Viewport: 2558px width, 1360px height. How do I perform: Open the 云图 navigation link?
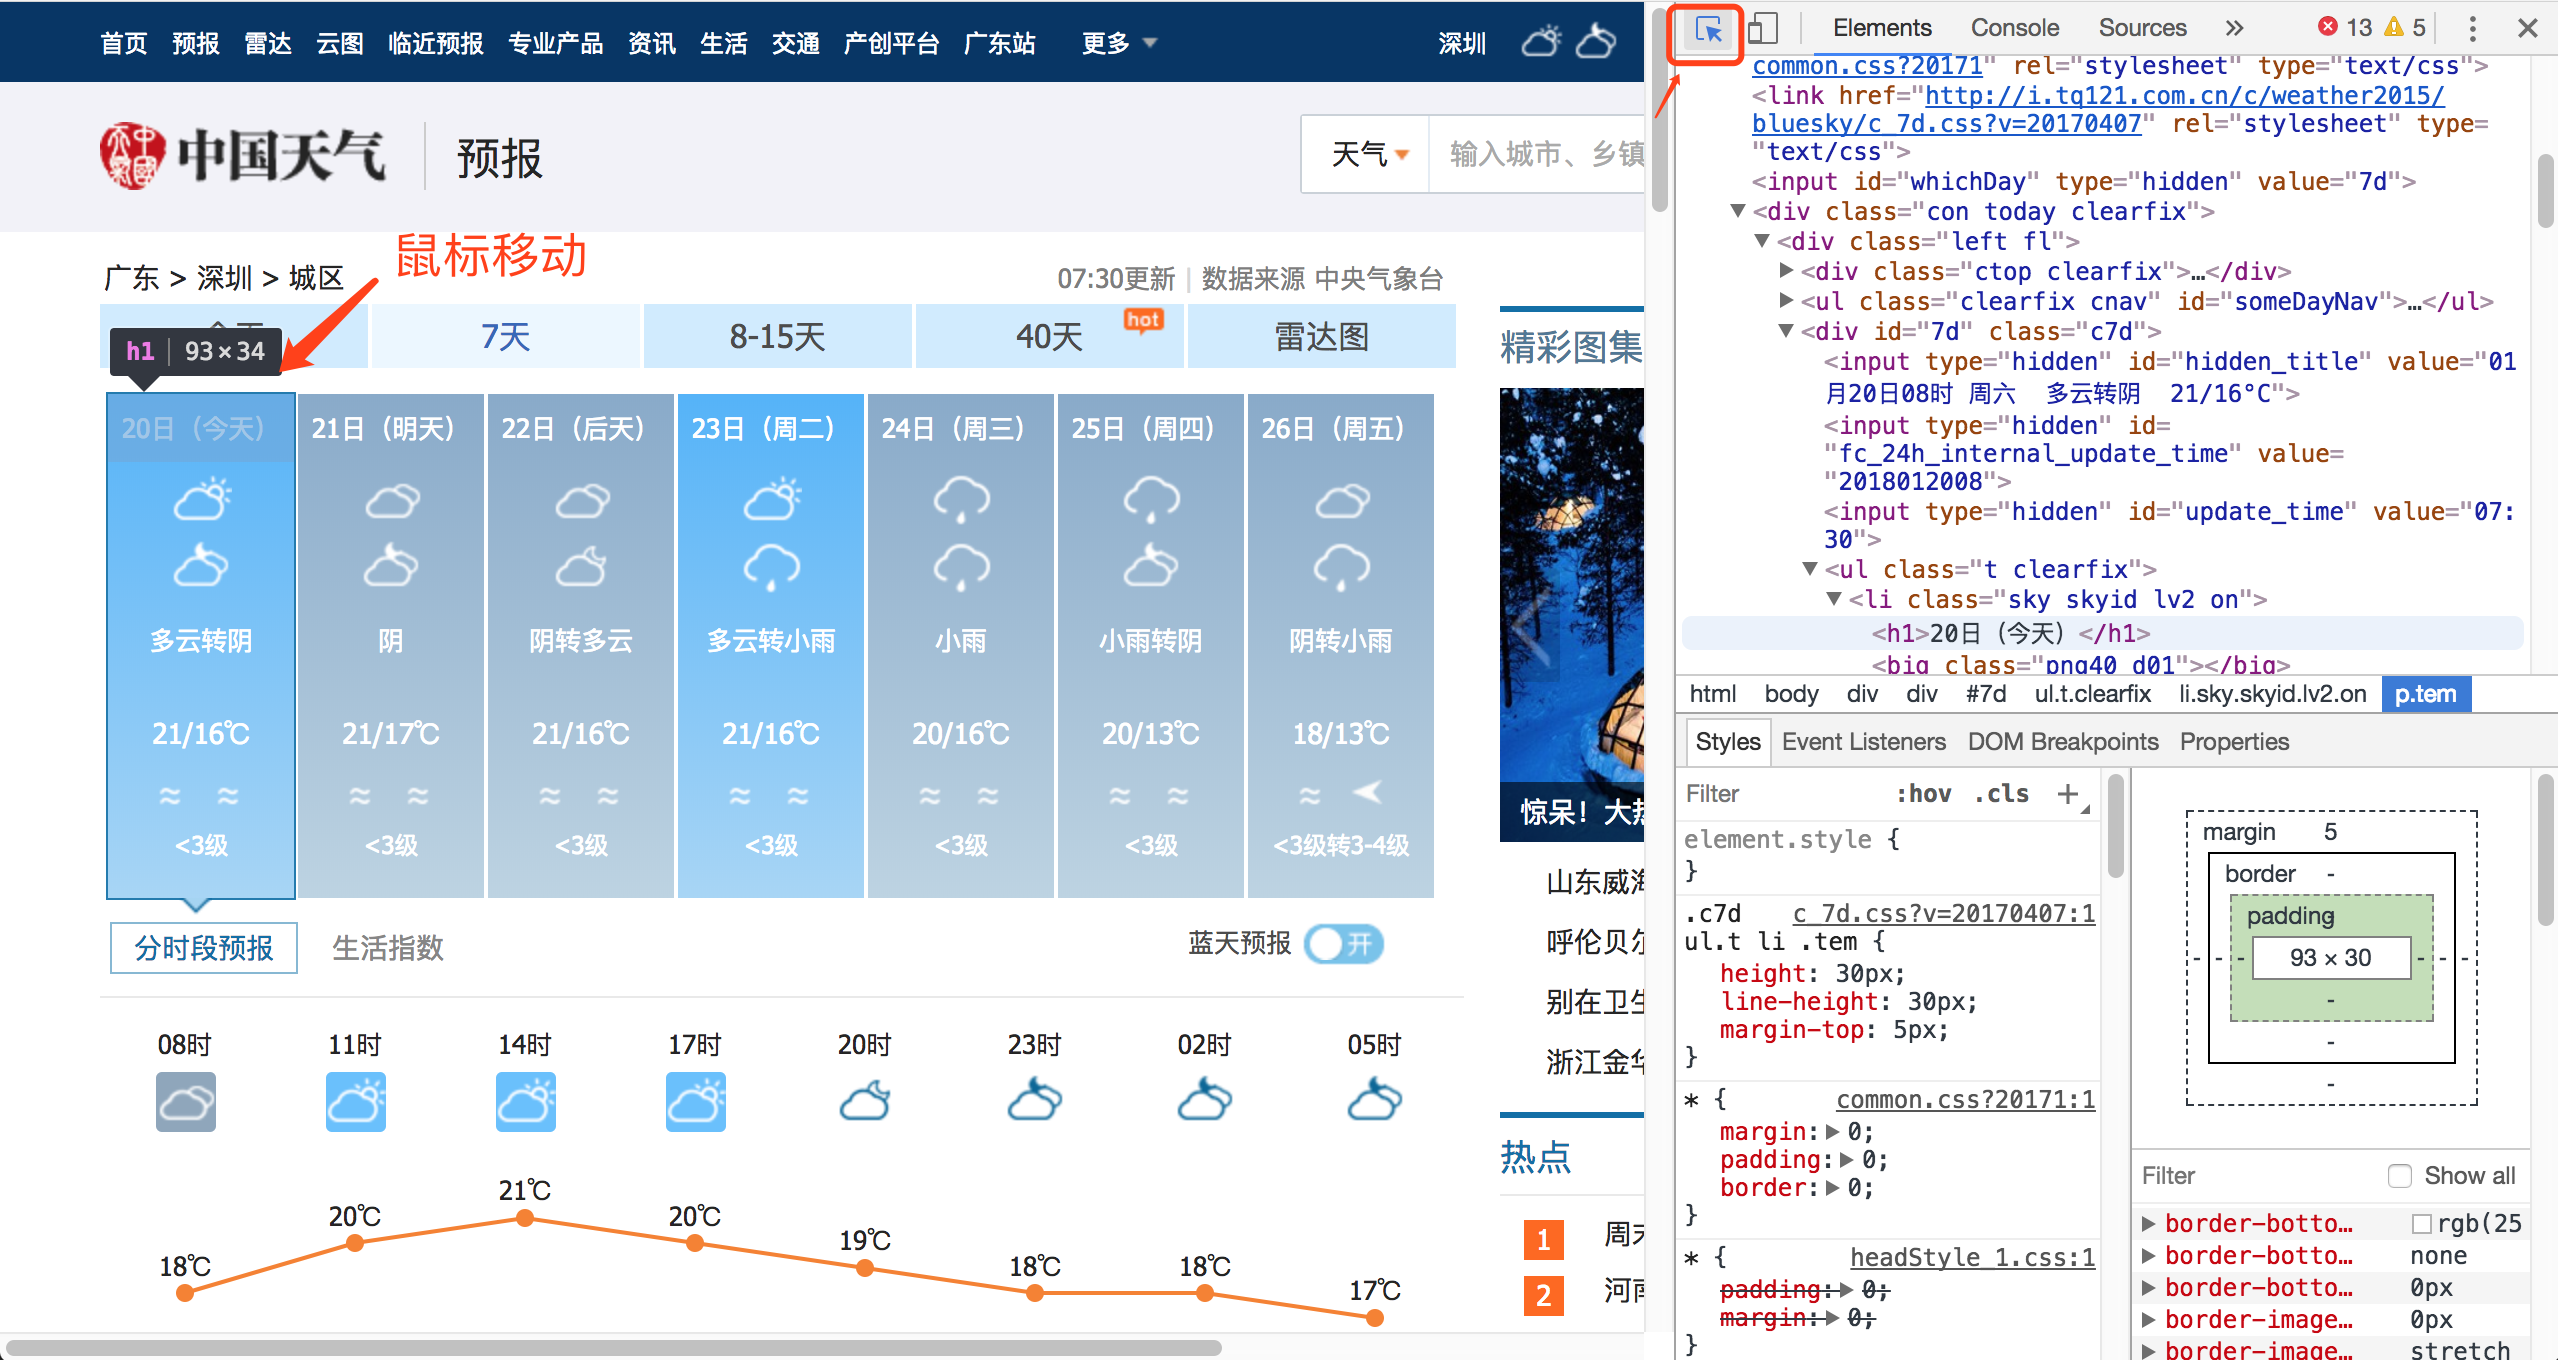click(340, 43)
